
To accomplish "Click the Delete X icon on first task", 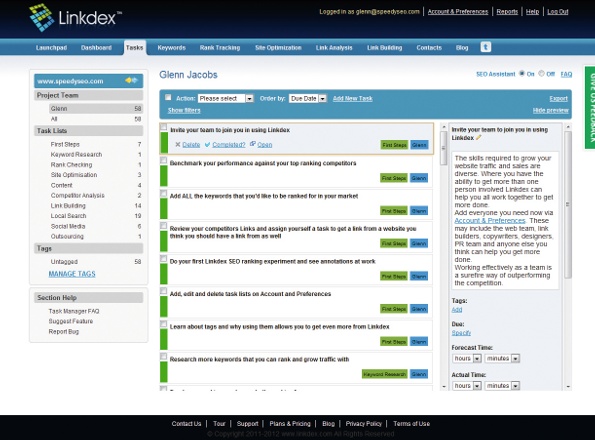I will (x=178, y=145).
